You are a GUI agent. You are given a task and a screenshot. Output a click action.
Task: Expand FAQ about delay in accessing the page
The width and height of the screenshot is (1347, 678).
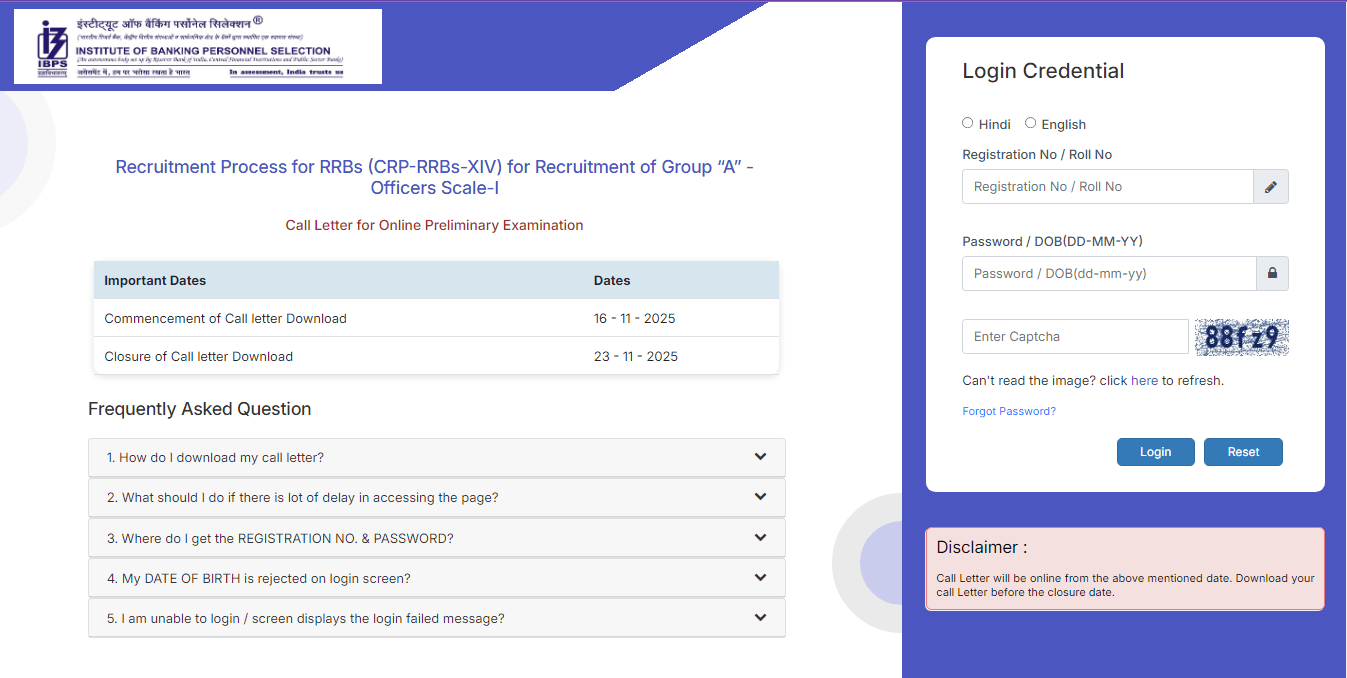[x=436, y=497]
